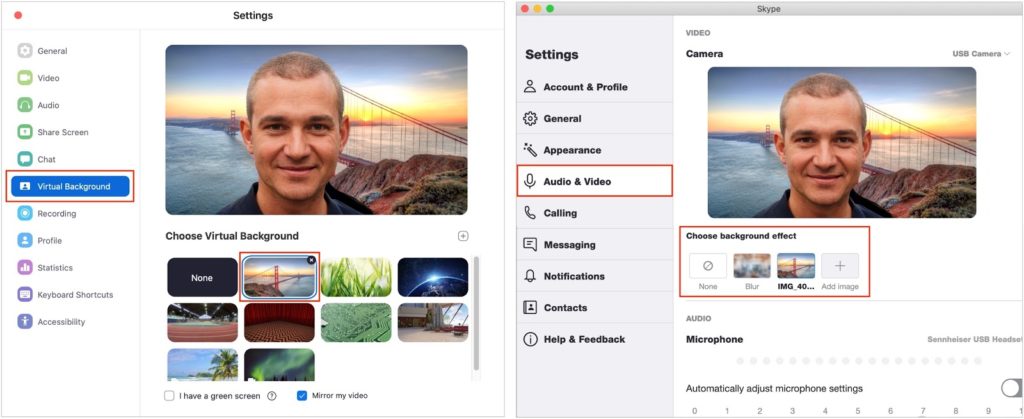The height and width of the screenshot is (419, 1024).
Task: Choose the green grass background thumbnail
Action: pos(357,277)
